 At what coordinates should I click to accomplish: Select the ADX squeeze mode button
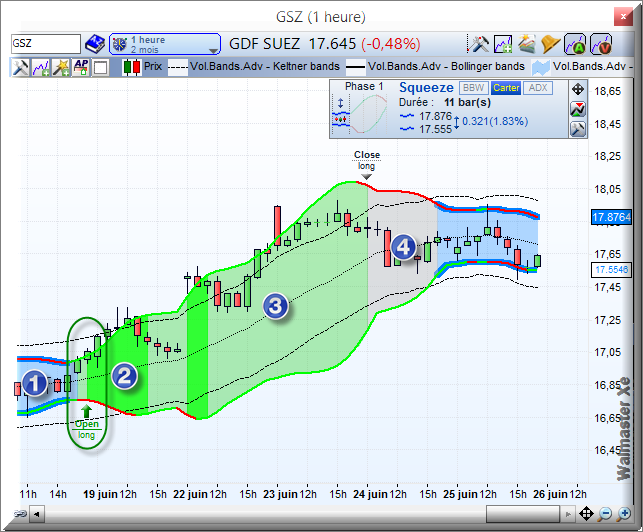pos(538,88)
